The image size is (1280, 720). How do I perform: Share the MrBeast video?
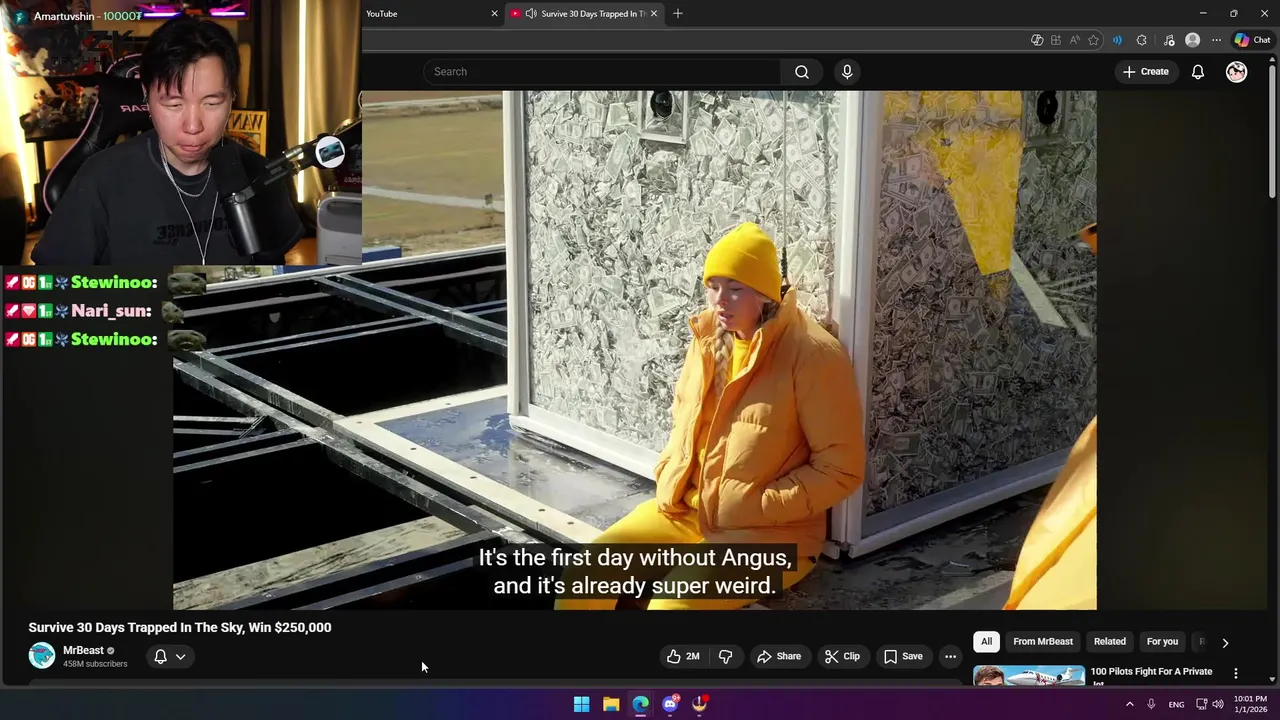779,656
